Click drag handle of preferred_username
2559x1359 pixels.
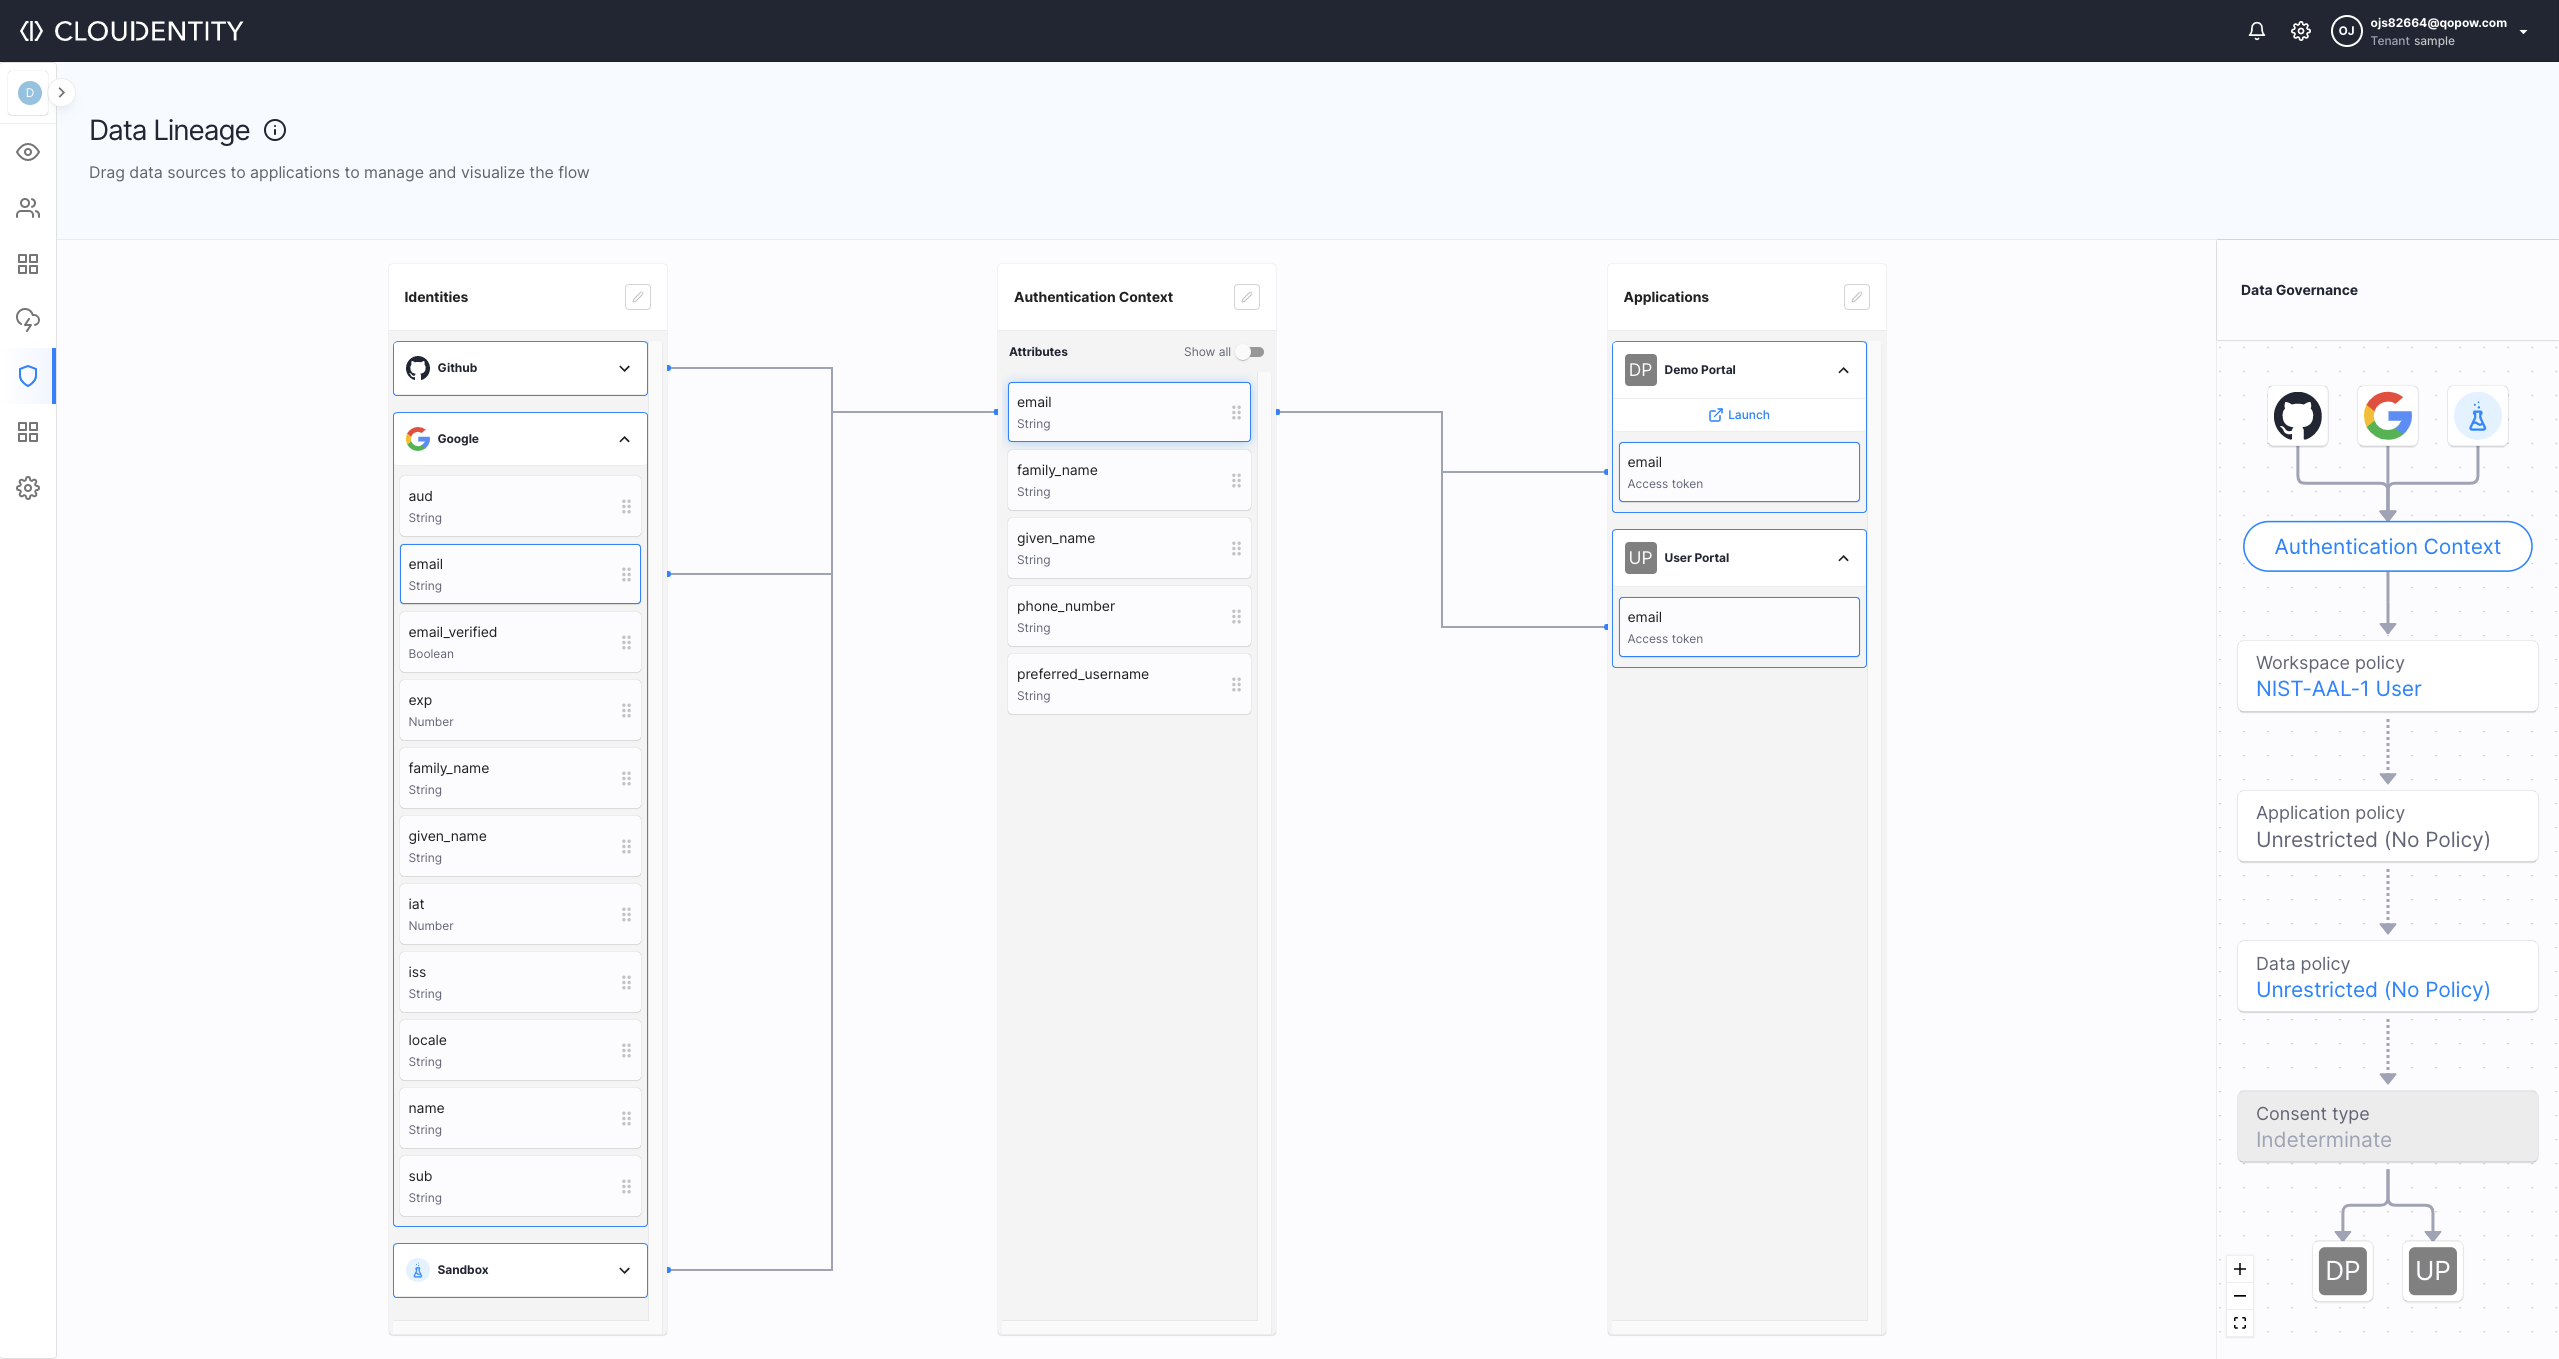tap(1236, 684)
